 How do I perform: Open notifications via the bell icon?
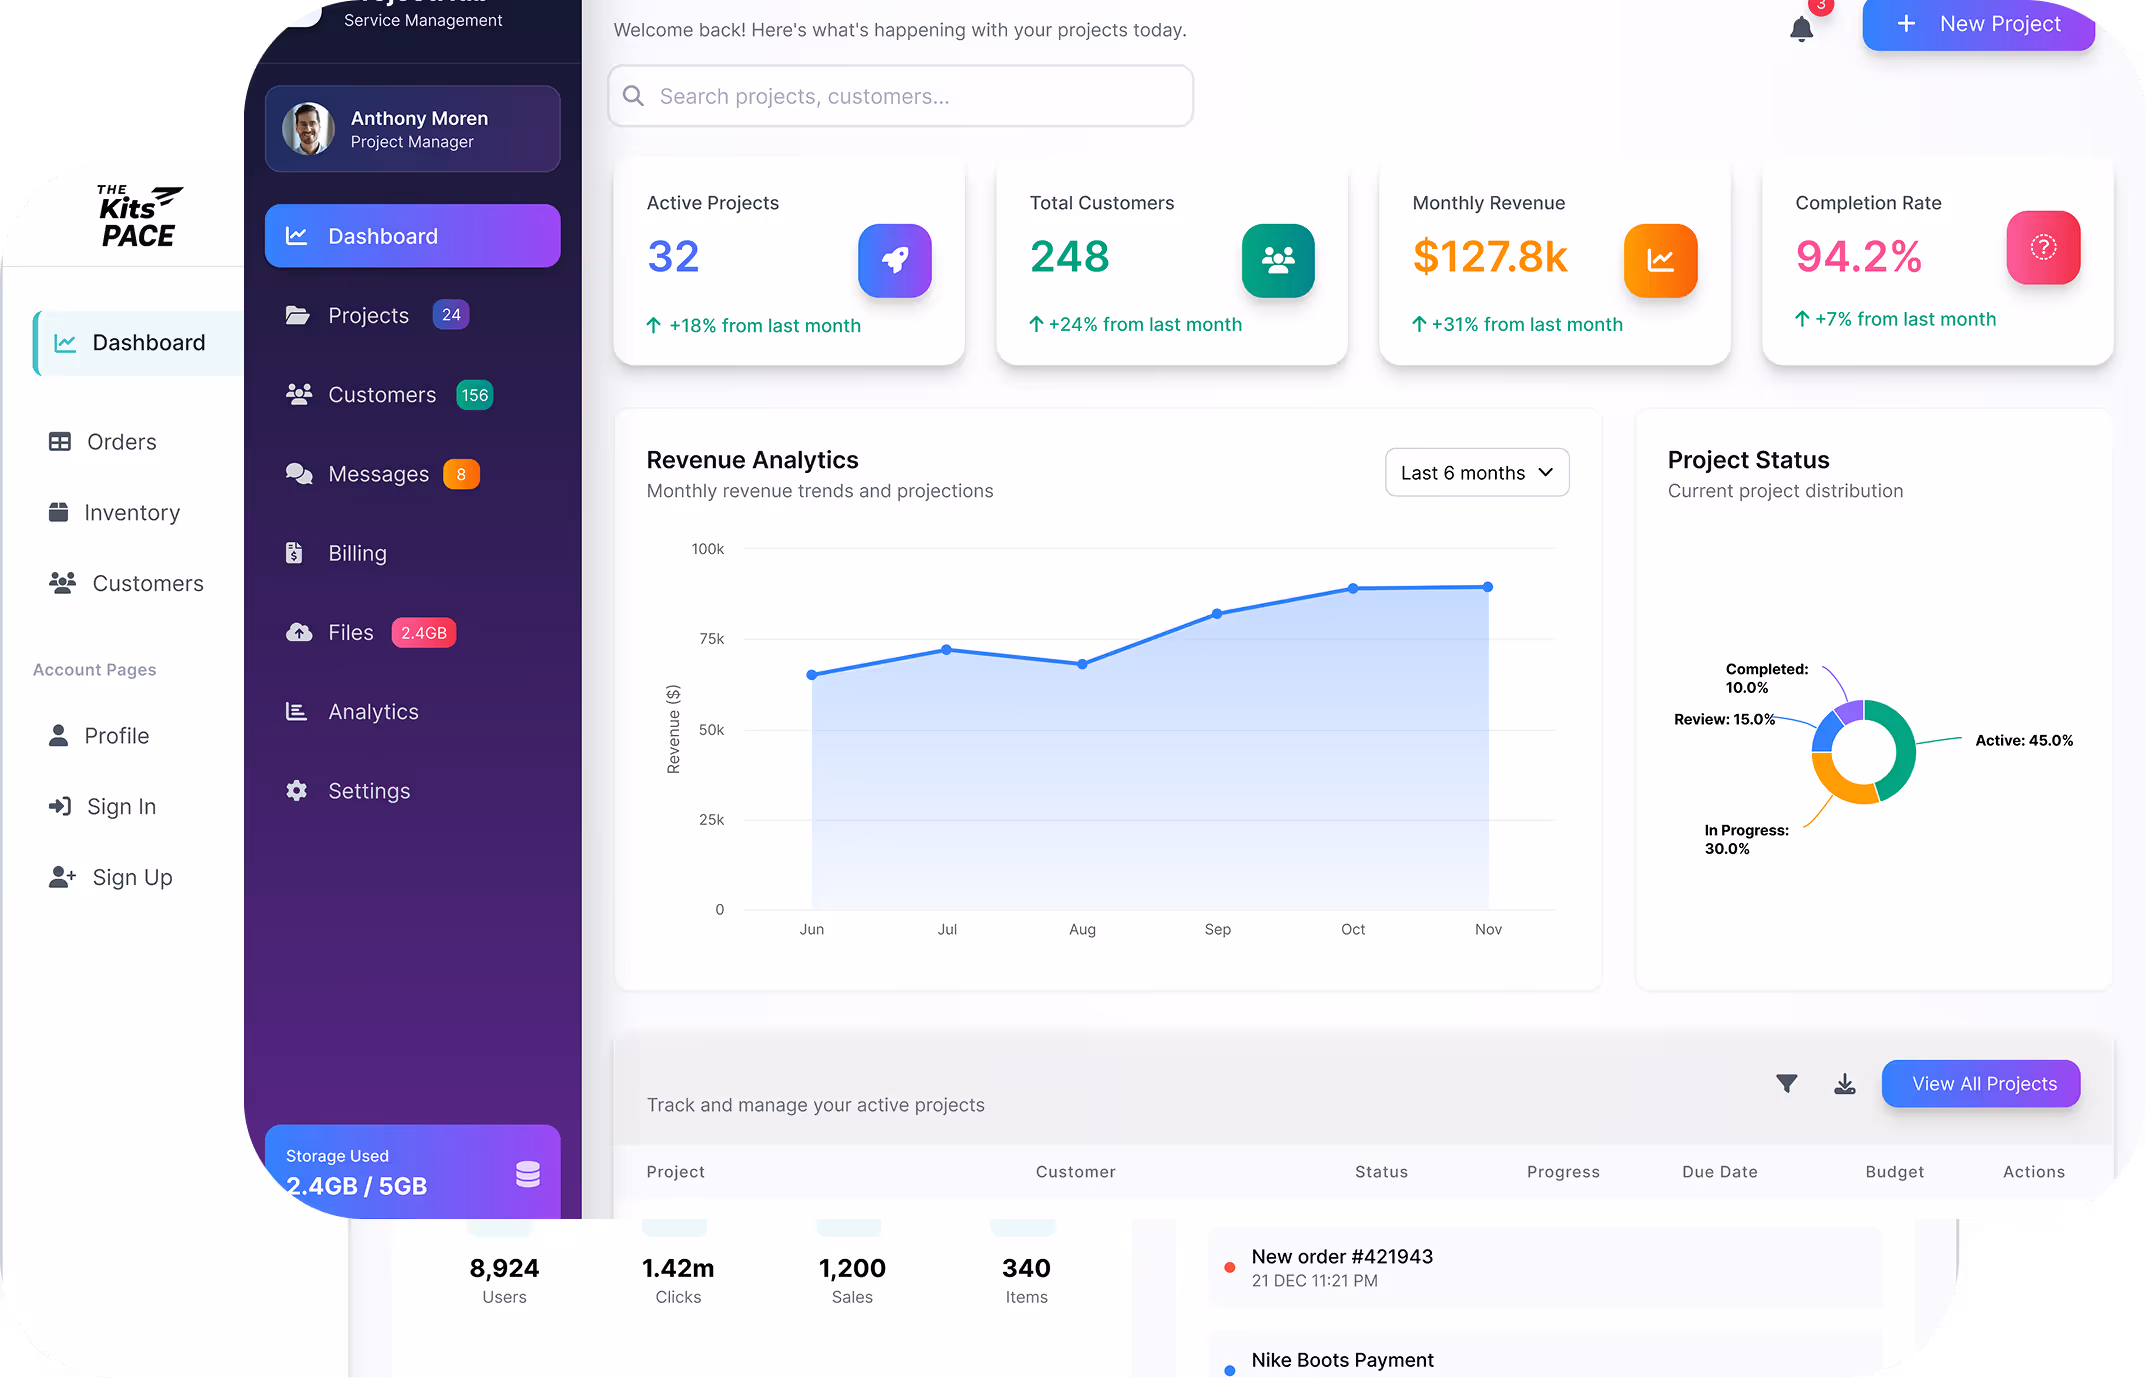point(1801,30)
